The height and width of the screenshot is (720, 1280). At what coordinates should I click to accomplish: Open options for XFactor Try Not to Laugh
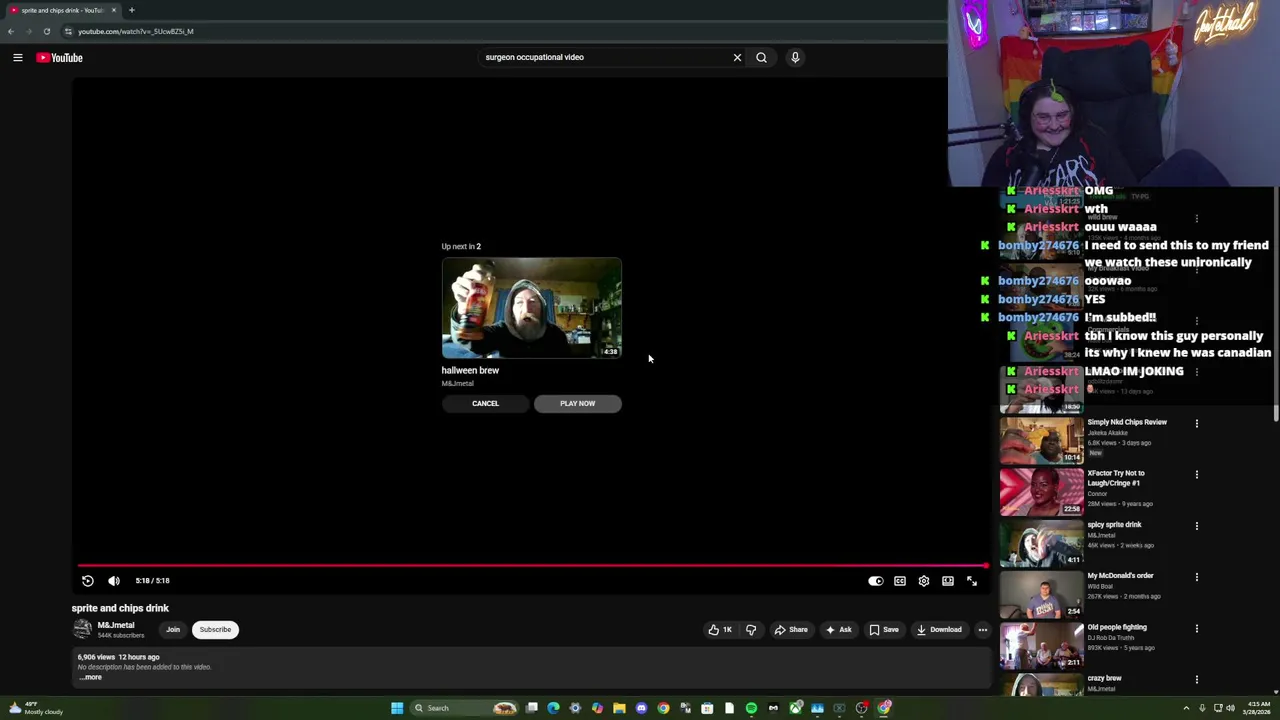point(1196,474)
